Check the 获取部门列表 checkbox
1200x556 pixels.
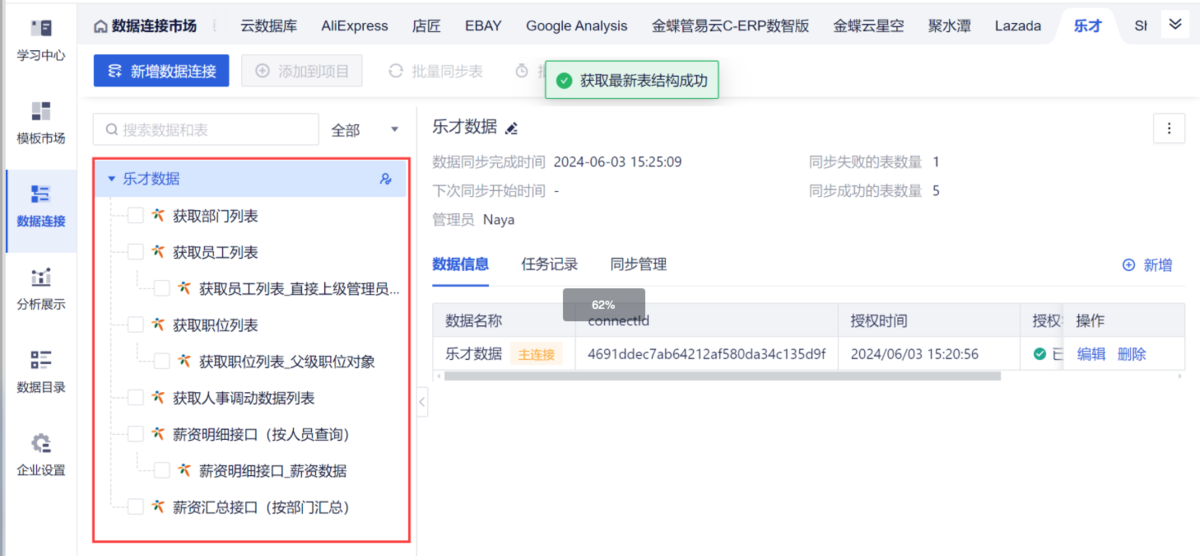(135, 215)
